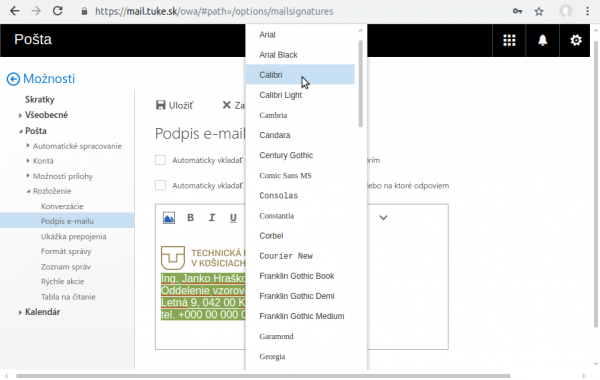Select Podpis e-mailu in sidebar
Image resolution: width=600 pixels, height=380 pixels.
coord(67,221)
